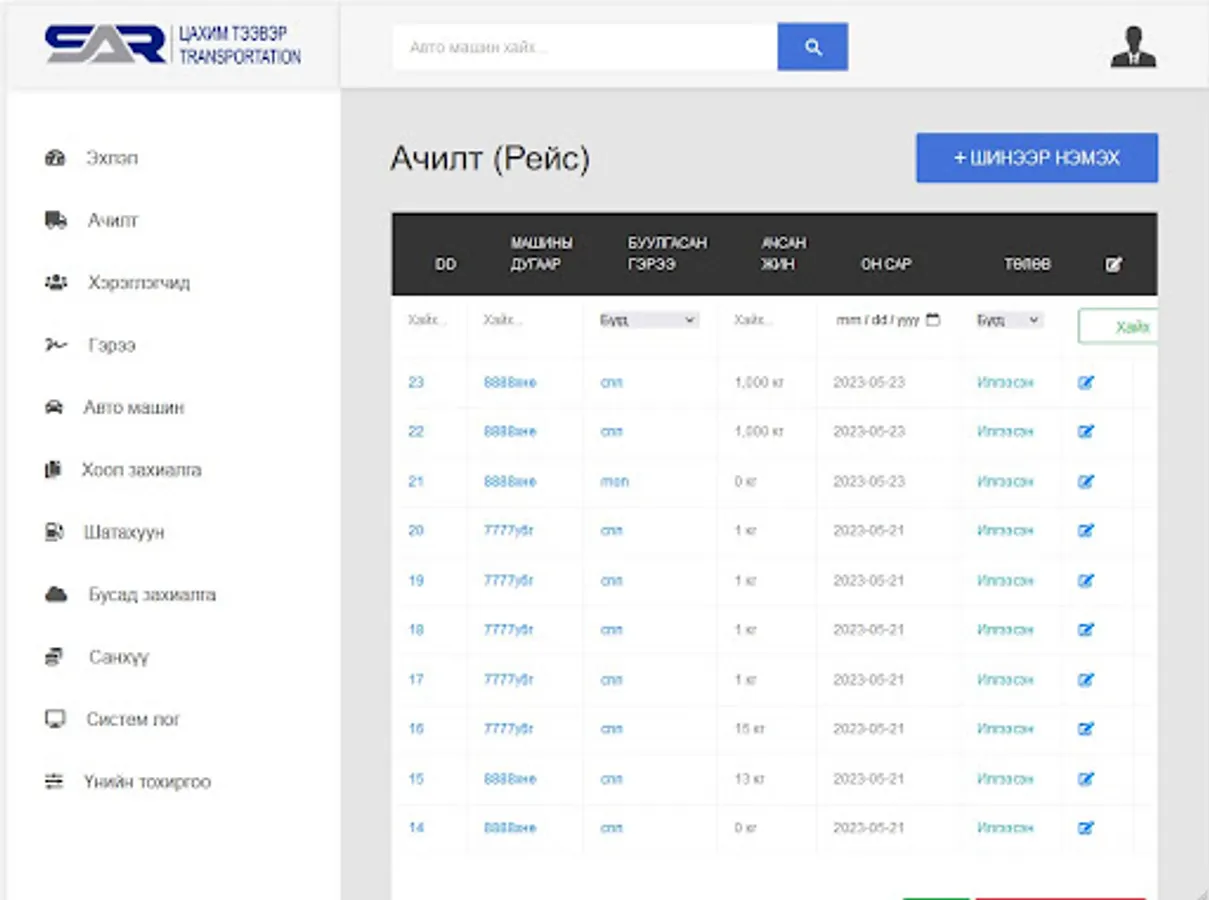Edit row 22 with the pencil icon
The height and width of the screenshot is (900, 1209).
[1086, 432]
